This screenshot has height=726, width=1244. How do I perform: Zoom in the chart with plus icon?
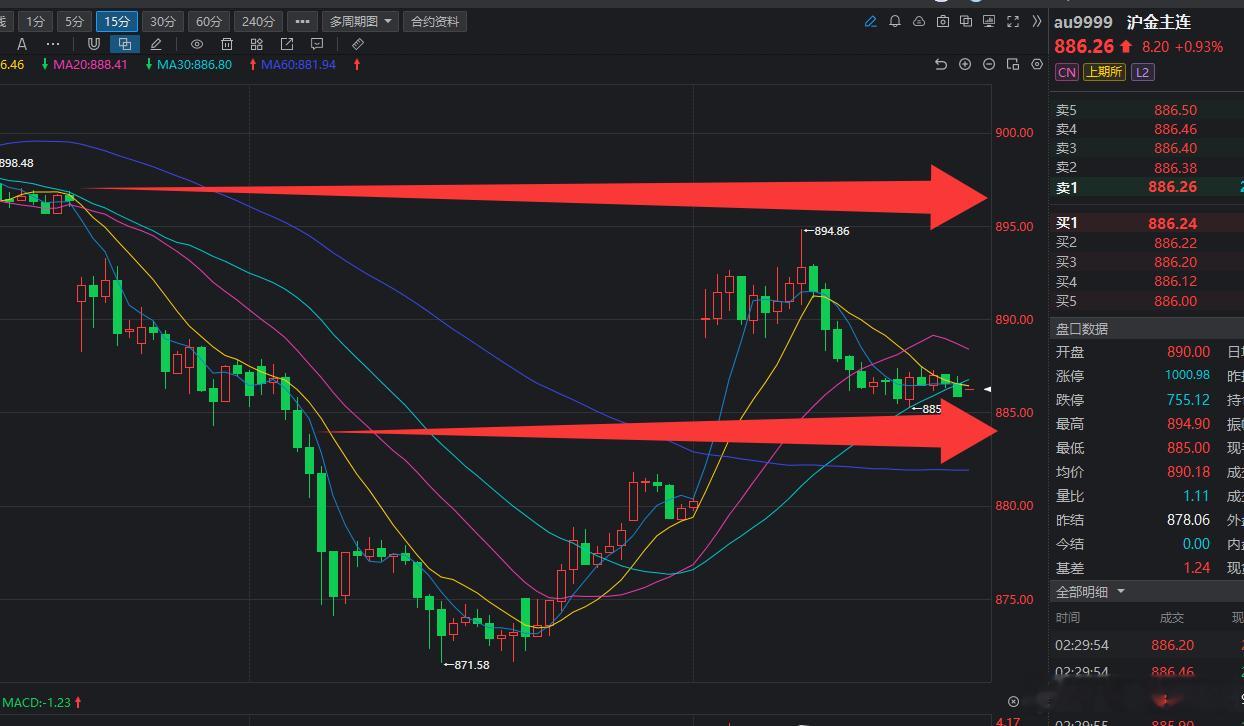tap(965, 64)
